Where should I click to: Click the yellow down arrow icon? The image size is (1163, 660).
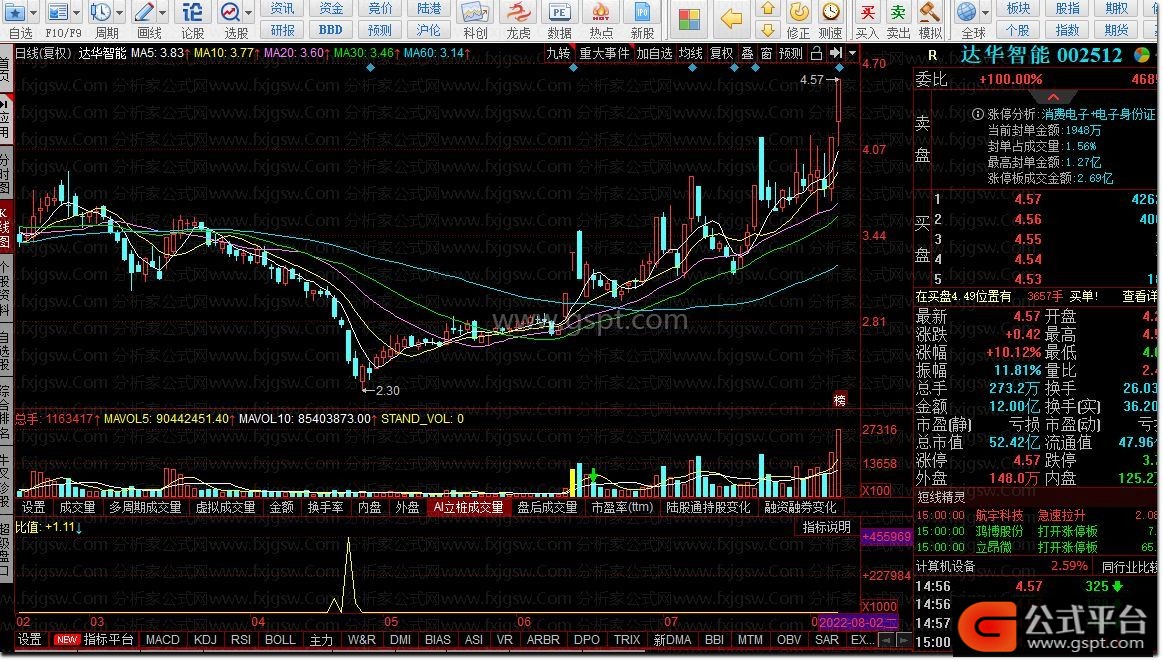click(768, 30)
